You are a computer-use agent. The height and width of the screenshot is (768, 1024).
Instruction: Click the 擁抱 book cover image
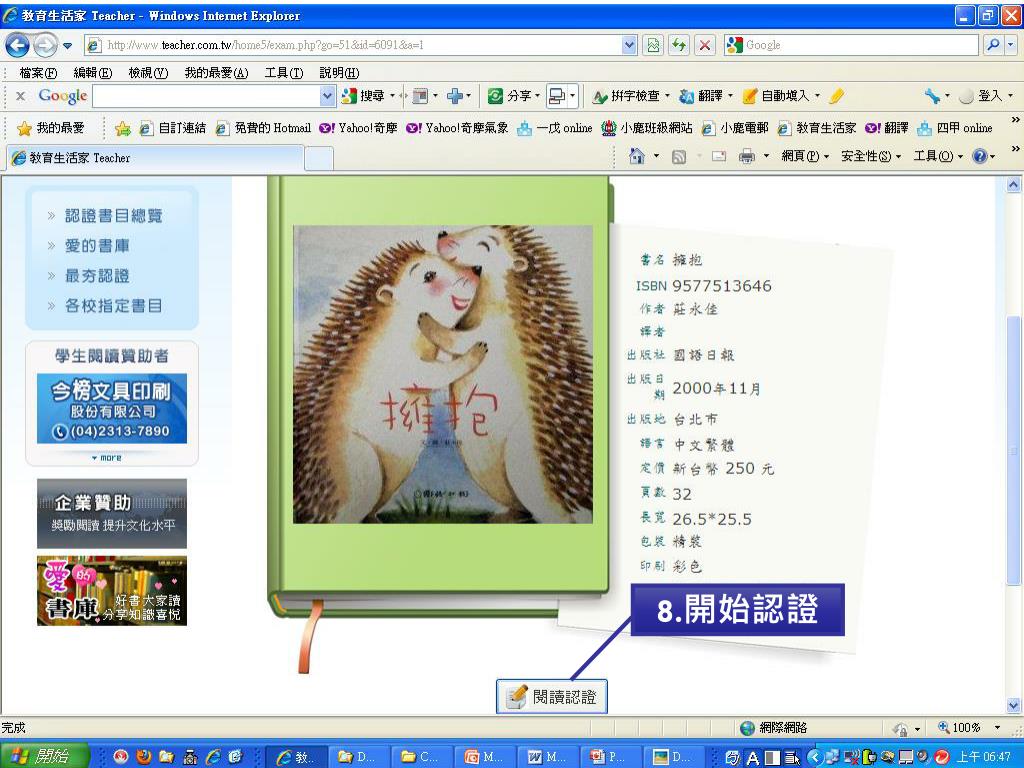[x=443, y=374]
